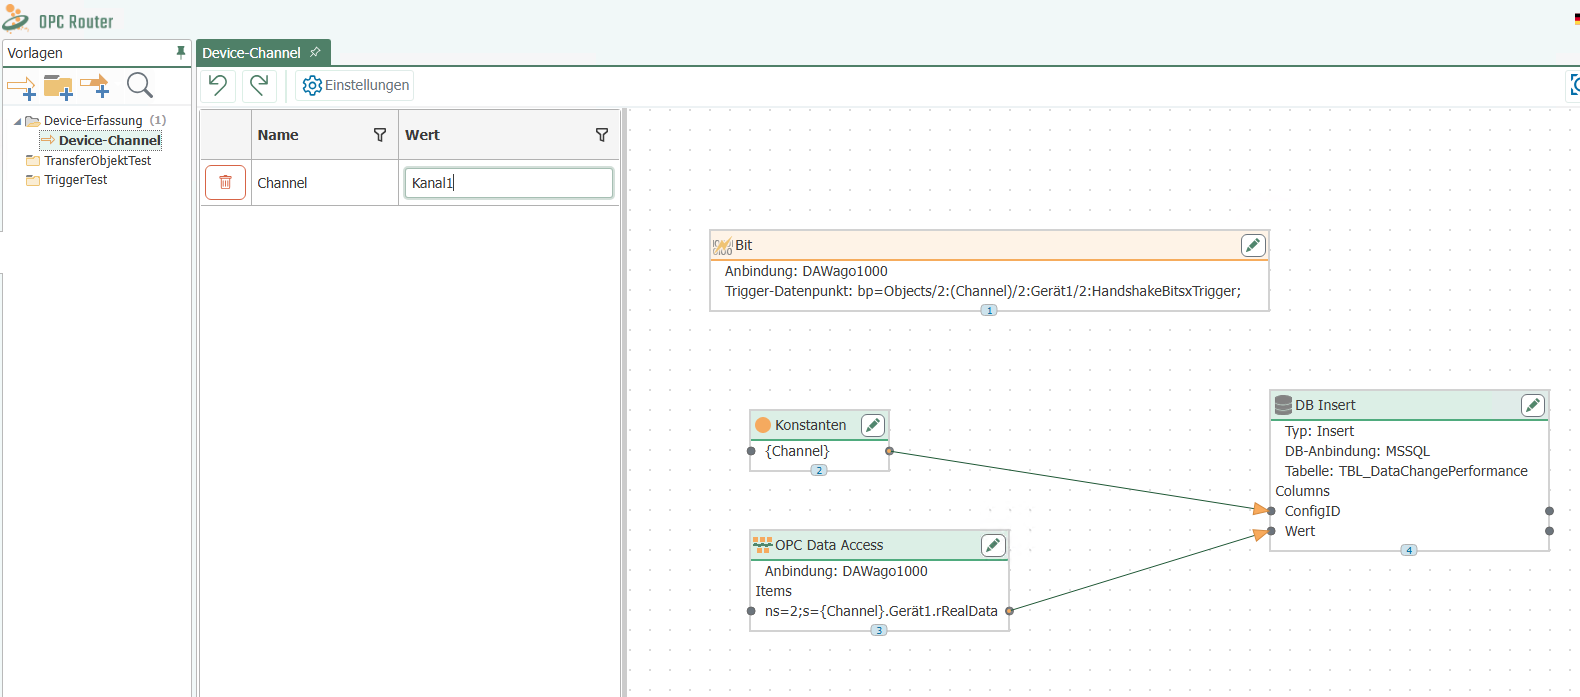Edit the OPC Data Access block
1580x697 pixels.
[992, 545]
